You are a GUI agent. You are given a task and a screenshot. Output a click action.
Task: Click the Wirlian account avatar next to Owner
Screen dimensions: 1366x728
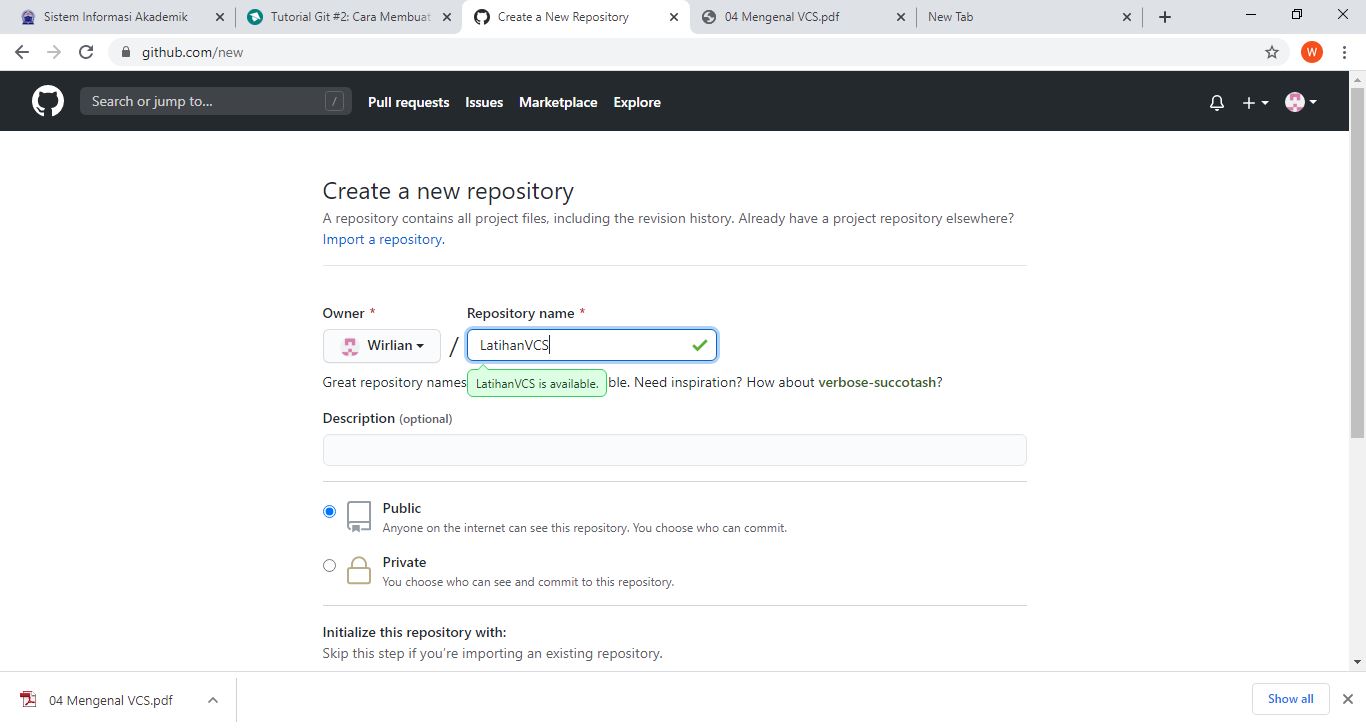348,345
